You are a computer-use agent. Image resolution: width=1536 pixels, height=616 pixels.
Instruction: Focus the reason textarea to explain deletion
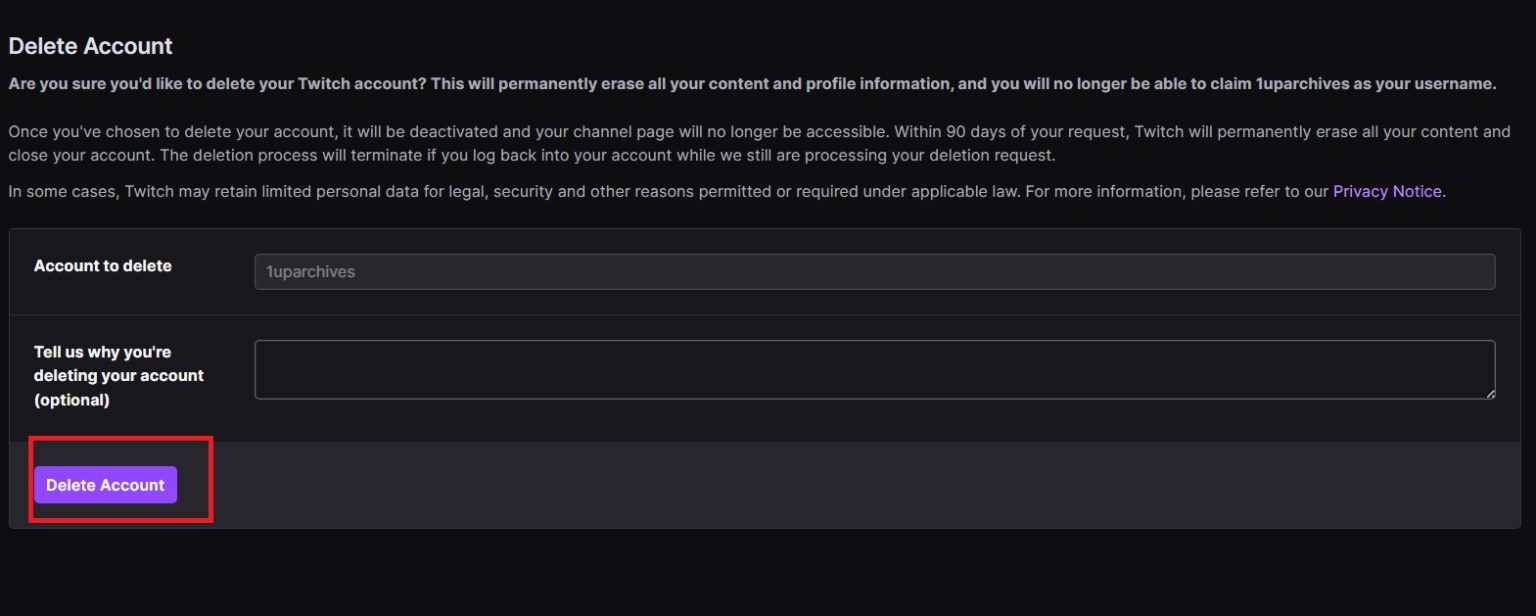coord(875,369)
